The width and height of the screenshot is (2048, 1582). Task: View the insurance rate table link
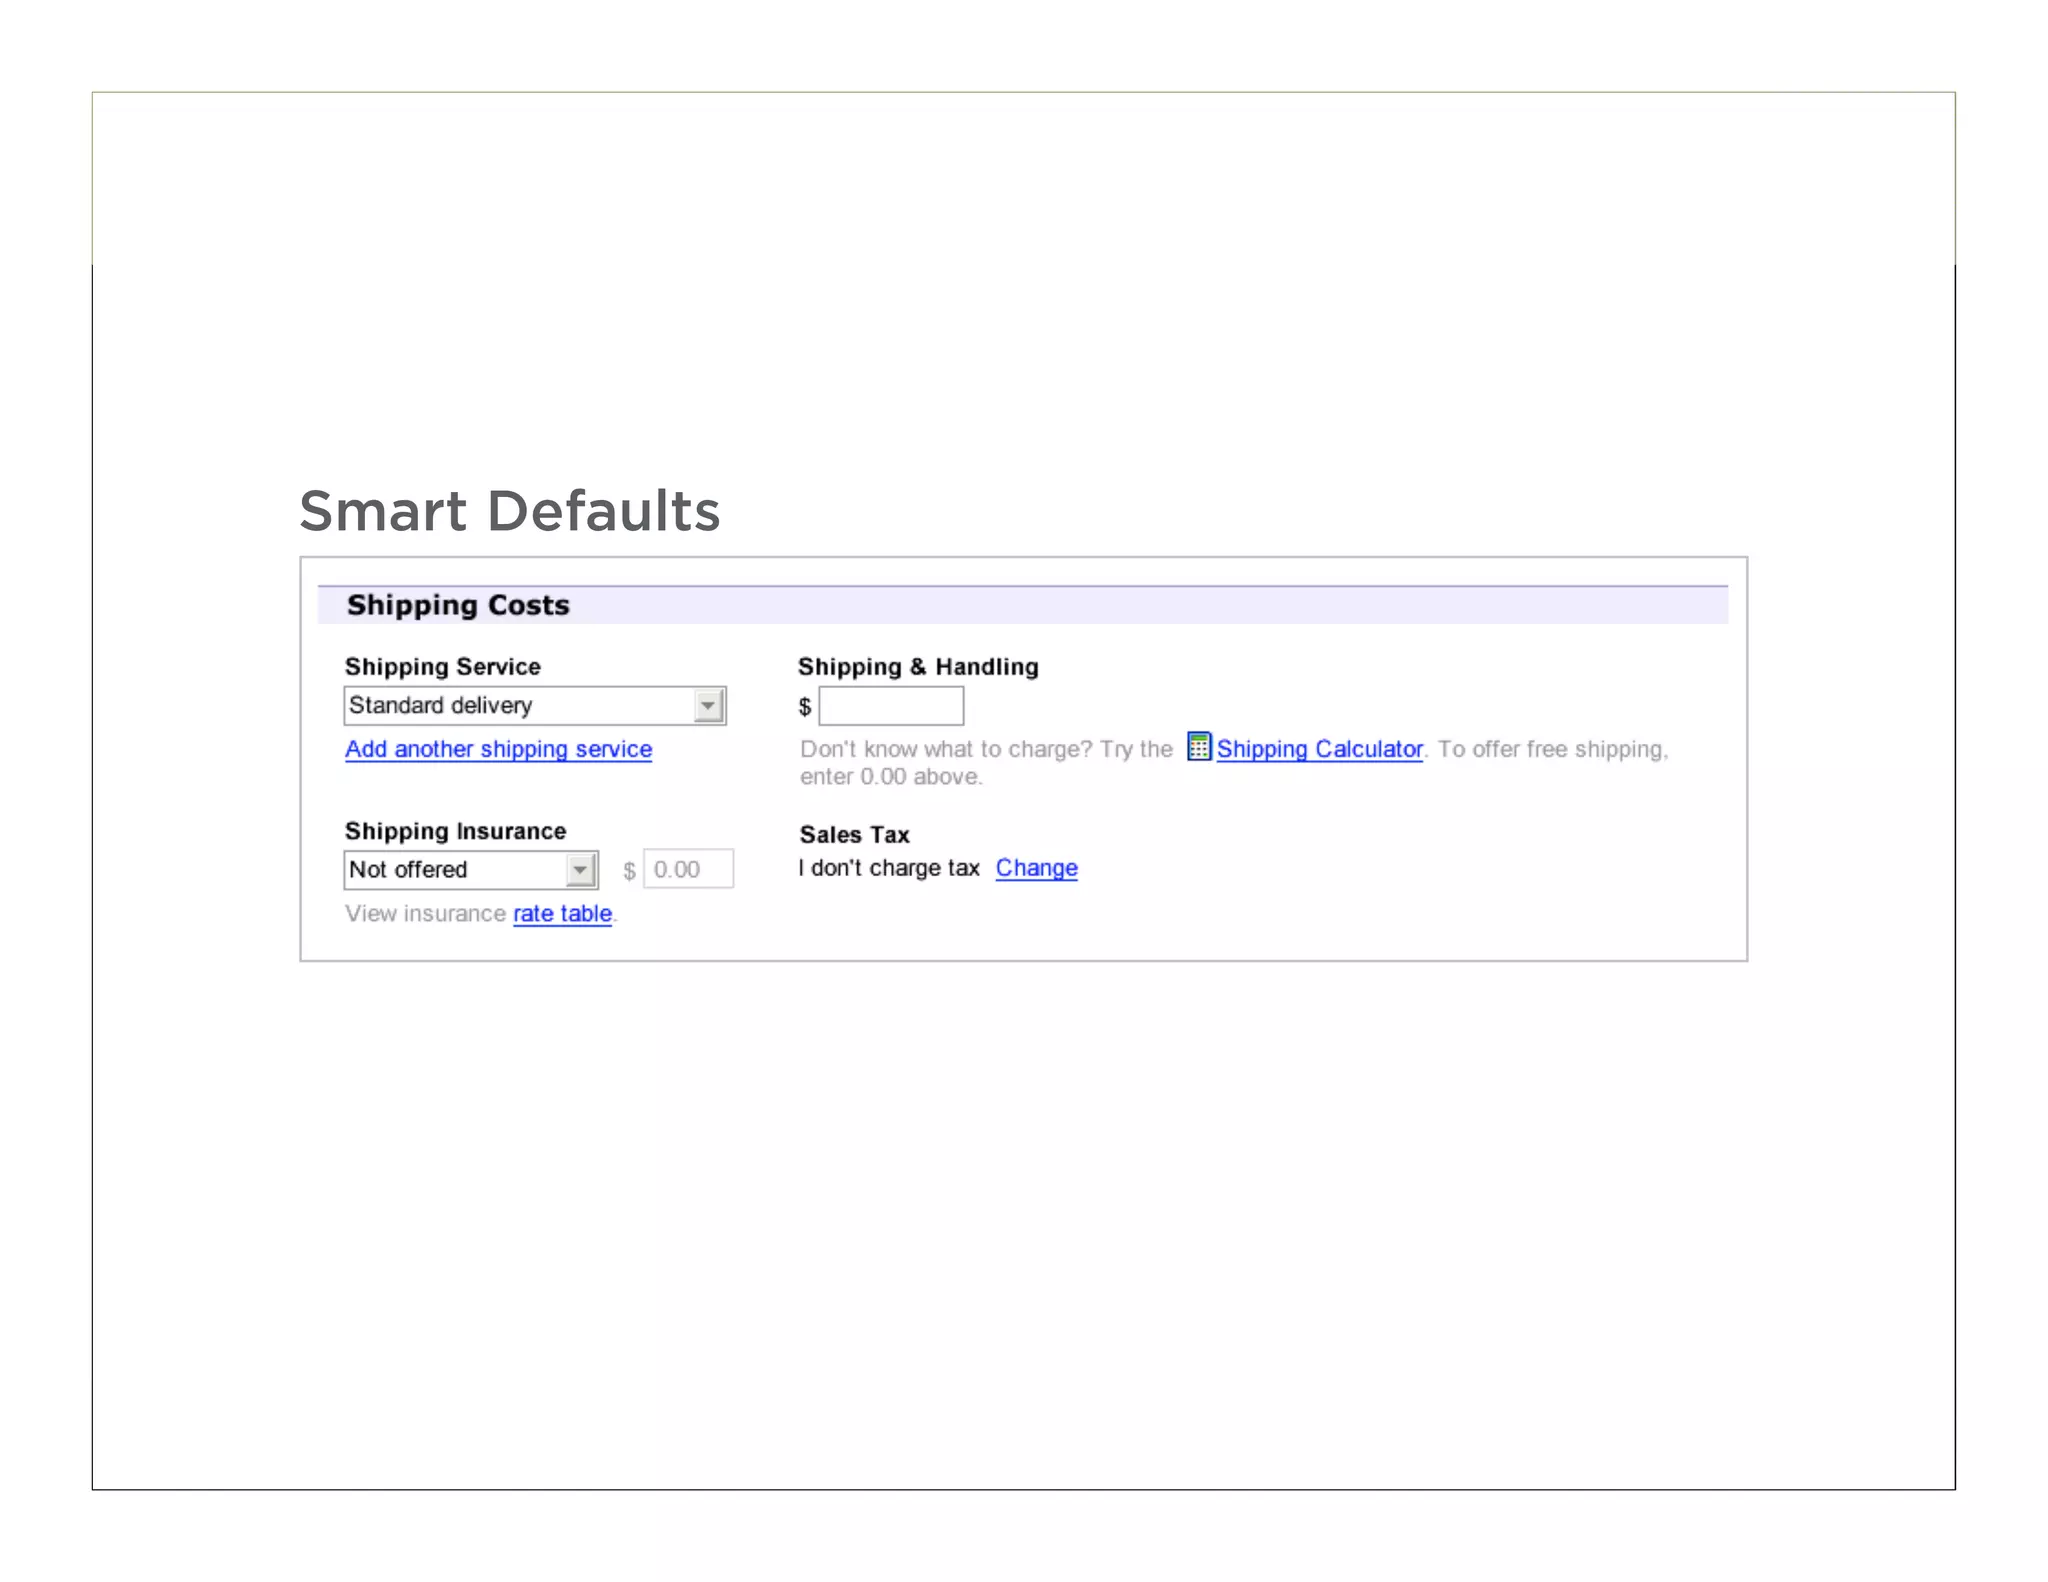562,913
